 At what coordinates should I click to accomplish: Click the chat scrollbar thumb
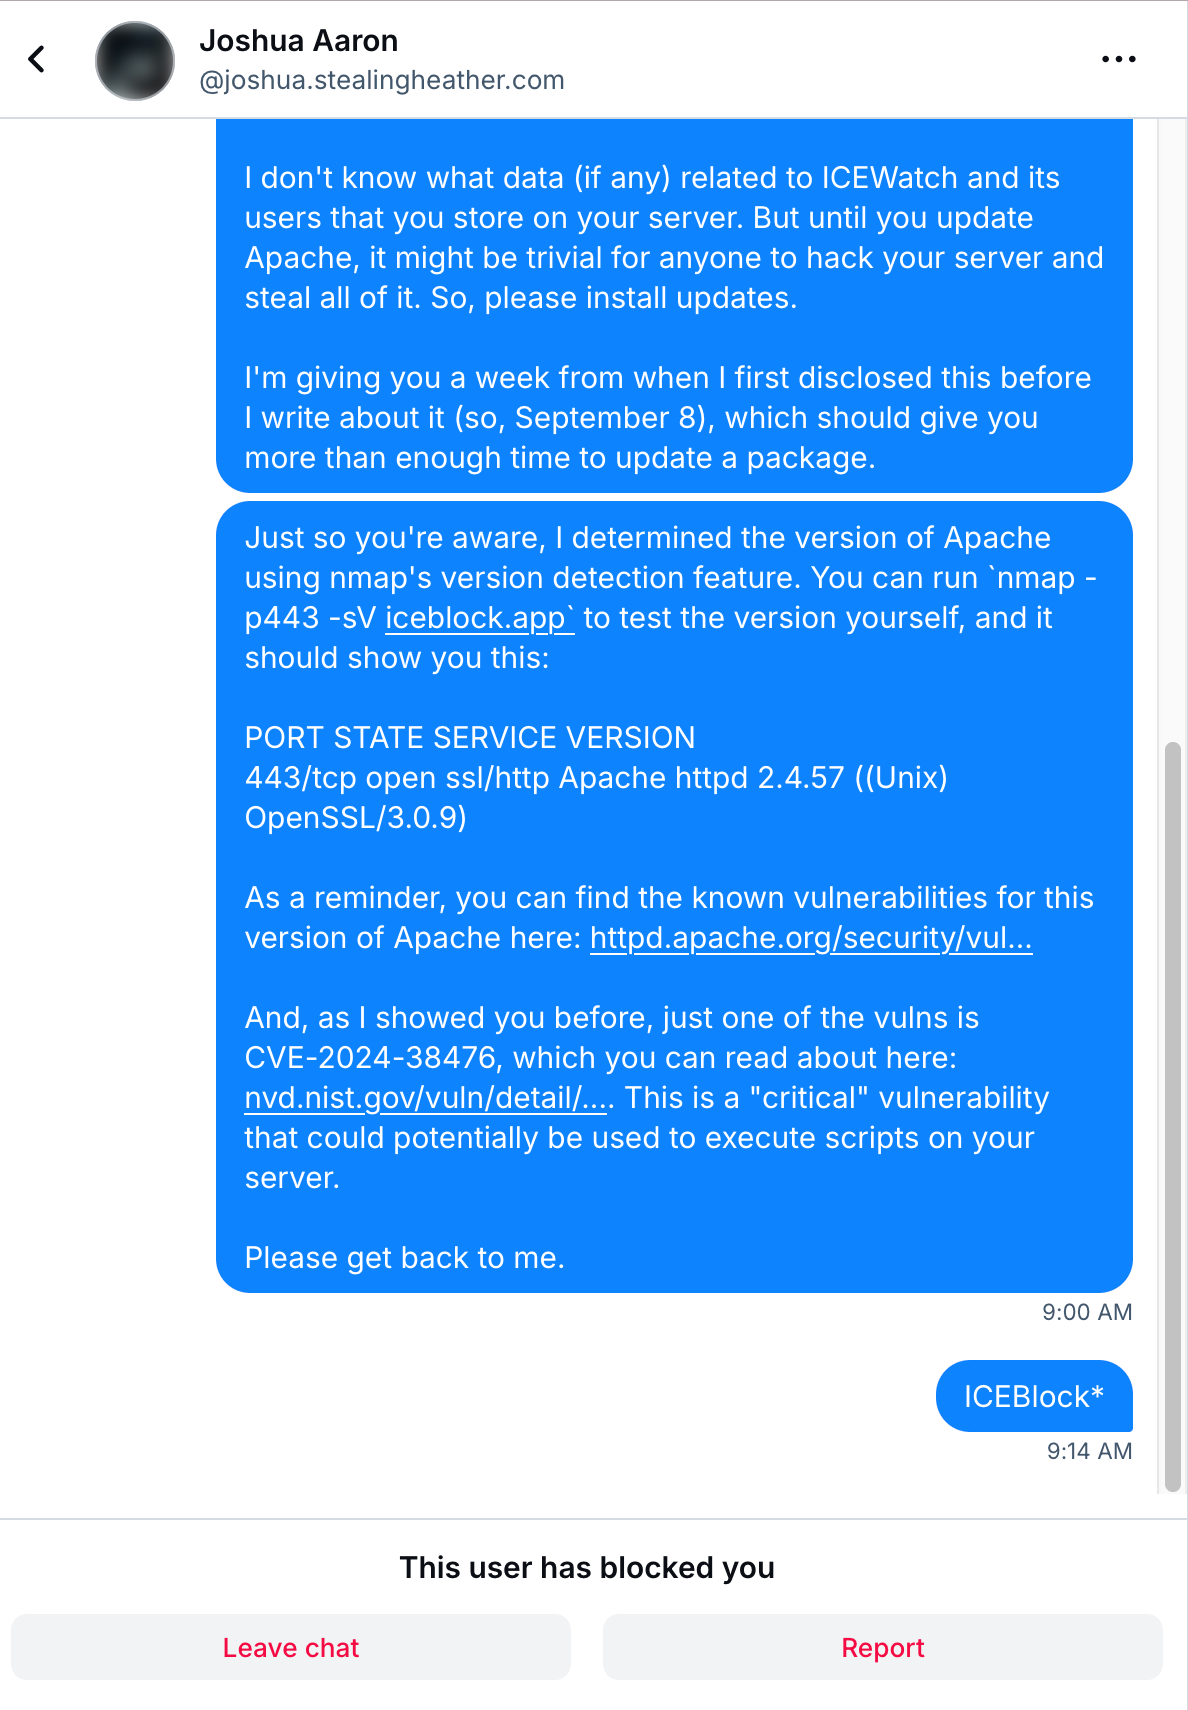click(1173, 1116)
